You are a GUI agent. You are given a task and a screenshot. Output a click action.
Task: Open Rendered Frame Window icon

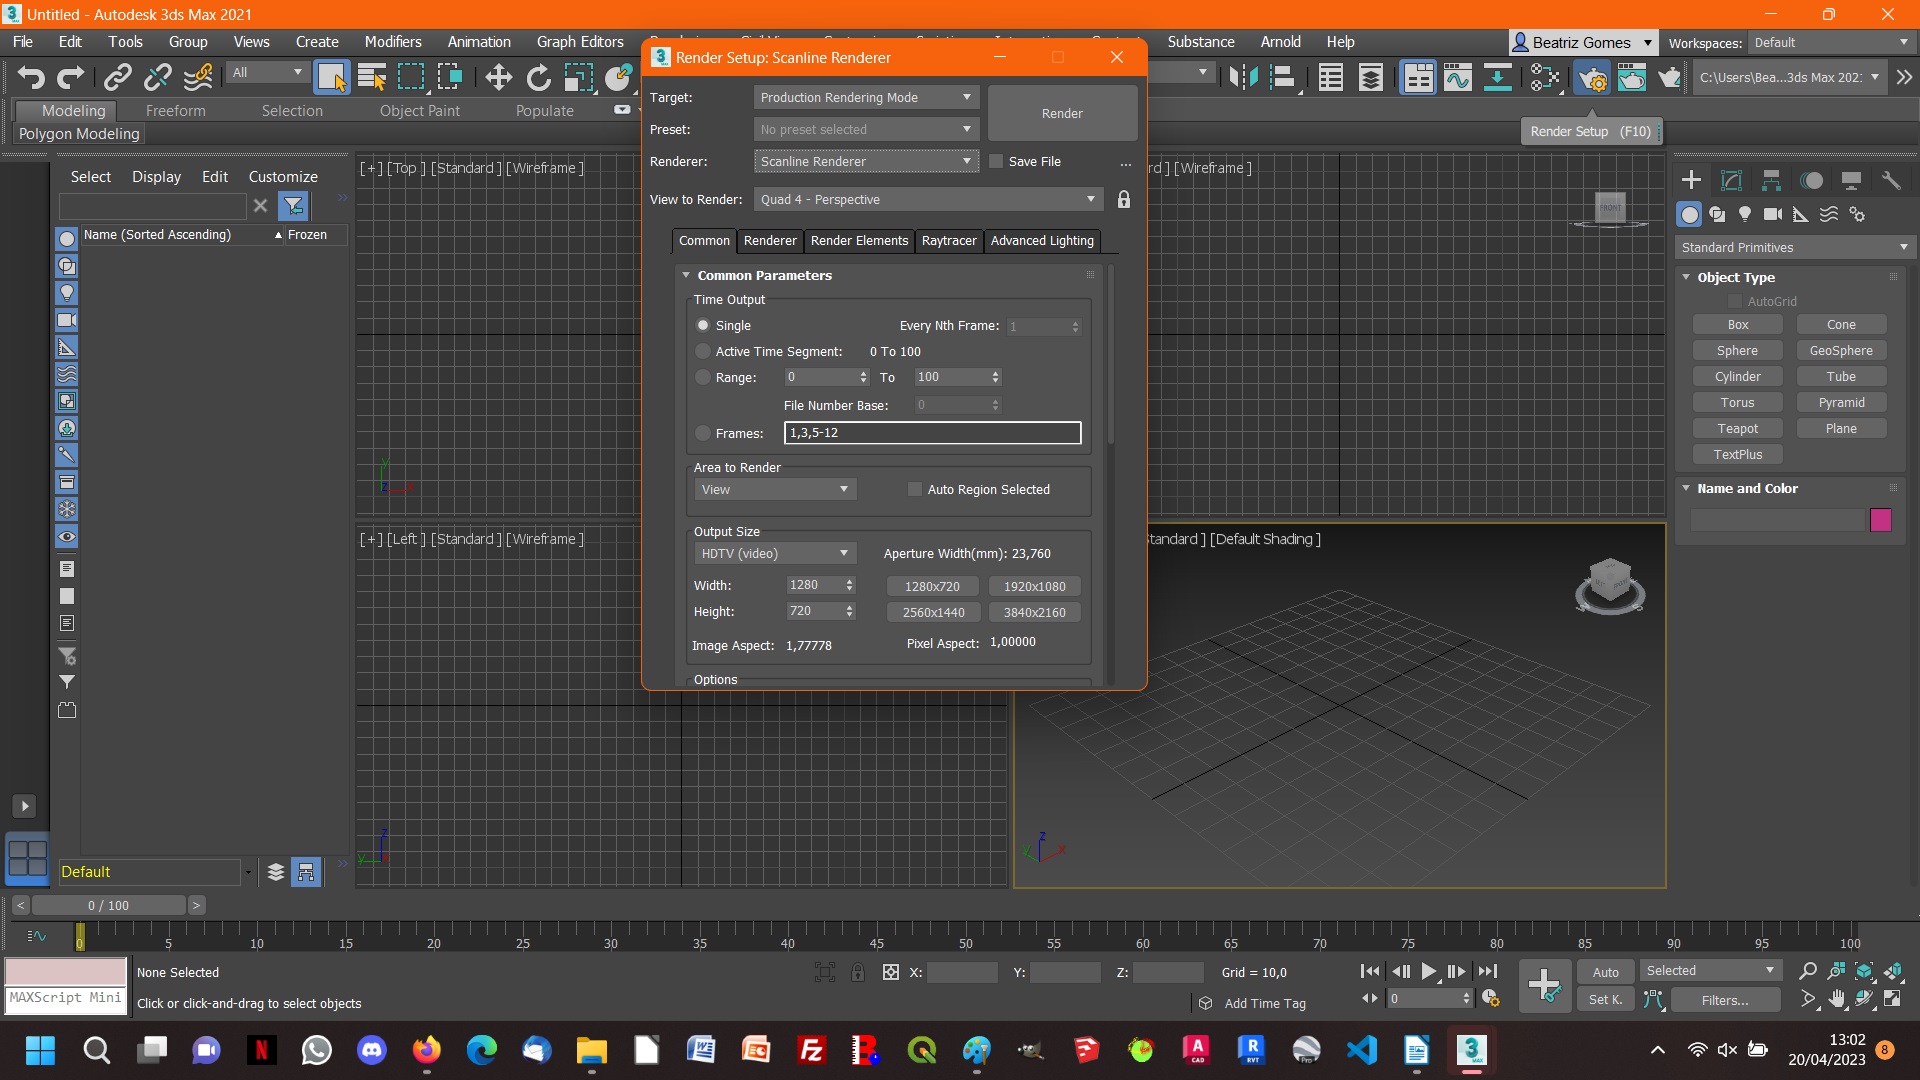pyautogui.click(x=1632, y=77)
